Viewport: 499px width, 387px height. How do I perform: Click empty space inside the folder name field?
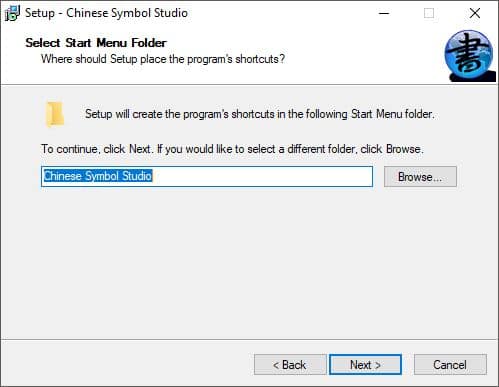point(262,176)
